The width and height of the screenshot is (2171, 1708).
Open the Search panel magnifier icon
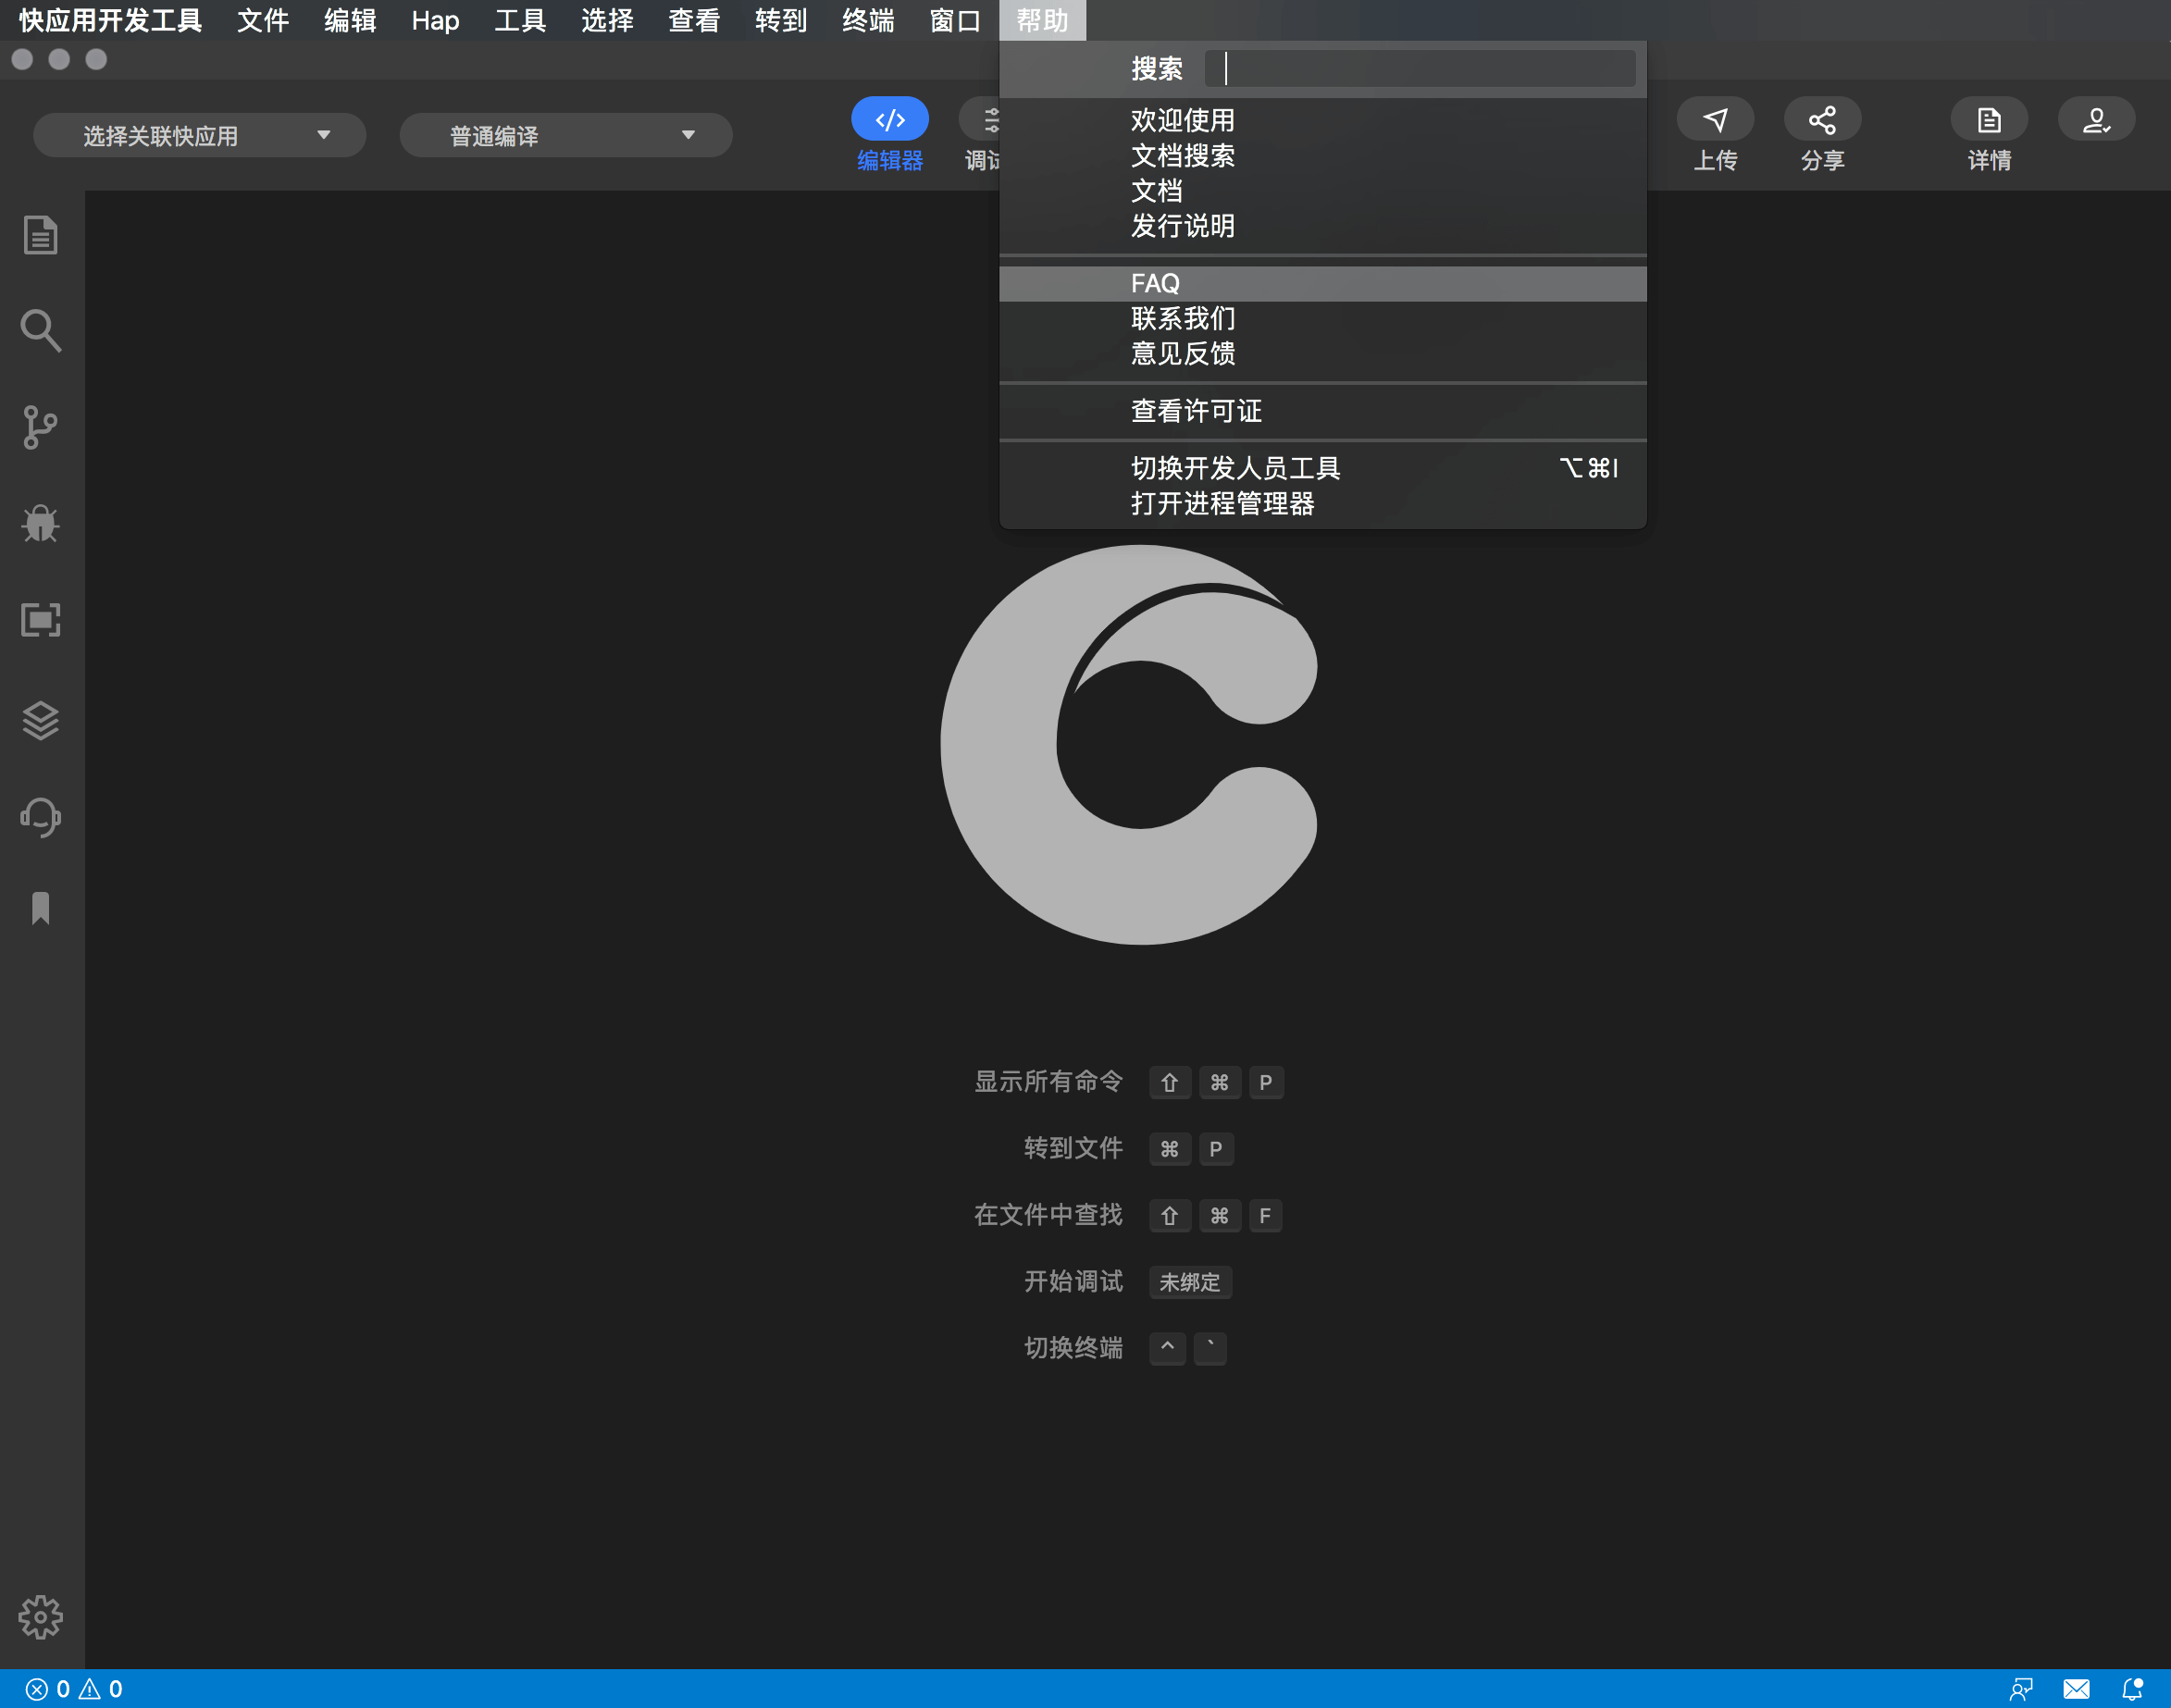click(41, 331)
